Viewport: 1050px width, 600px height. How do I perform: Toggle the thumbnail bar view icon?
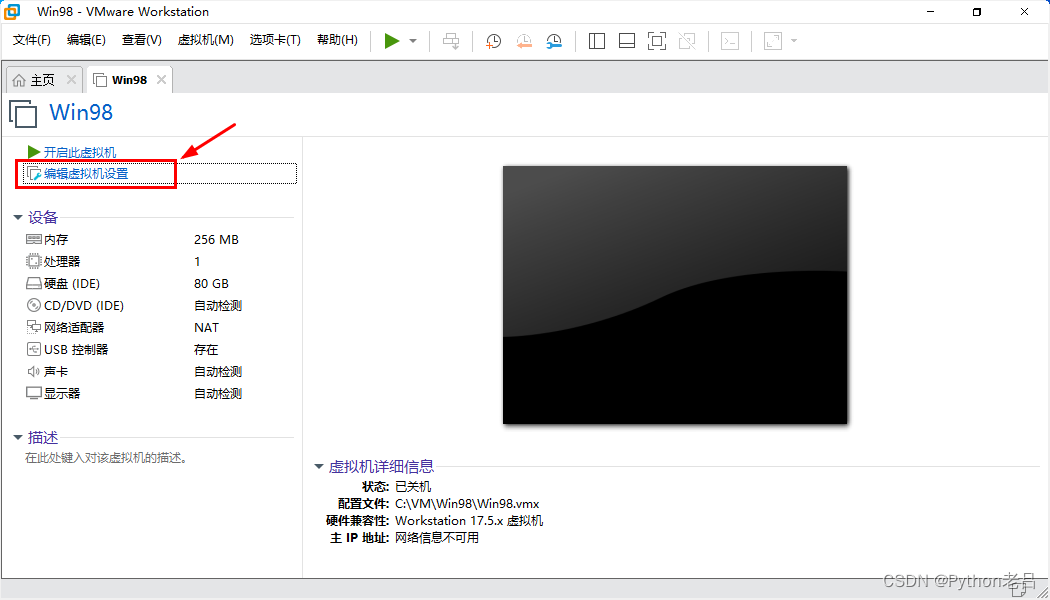[x=627, y=41]
